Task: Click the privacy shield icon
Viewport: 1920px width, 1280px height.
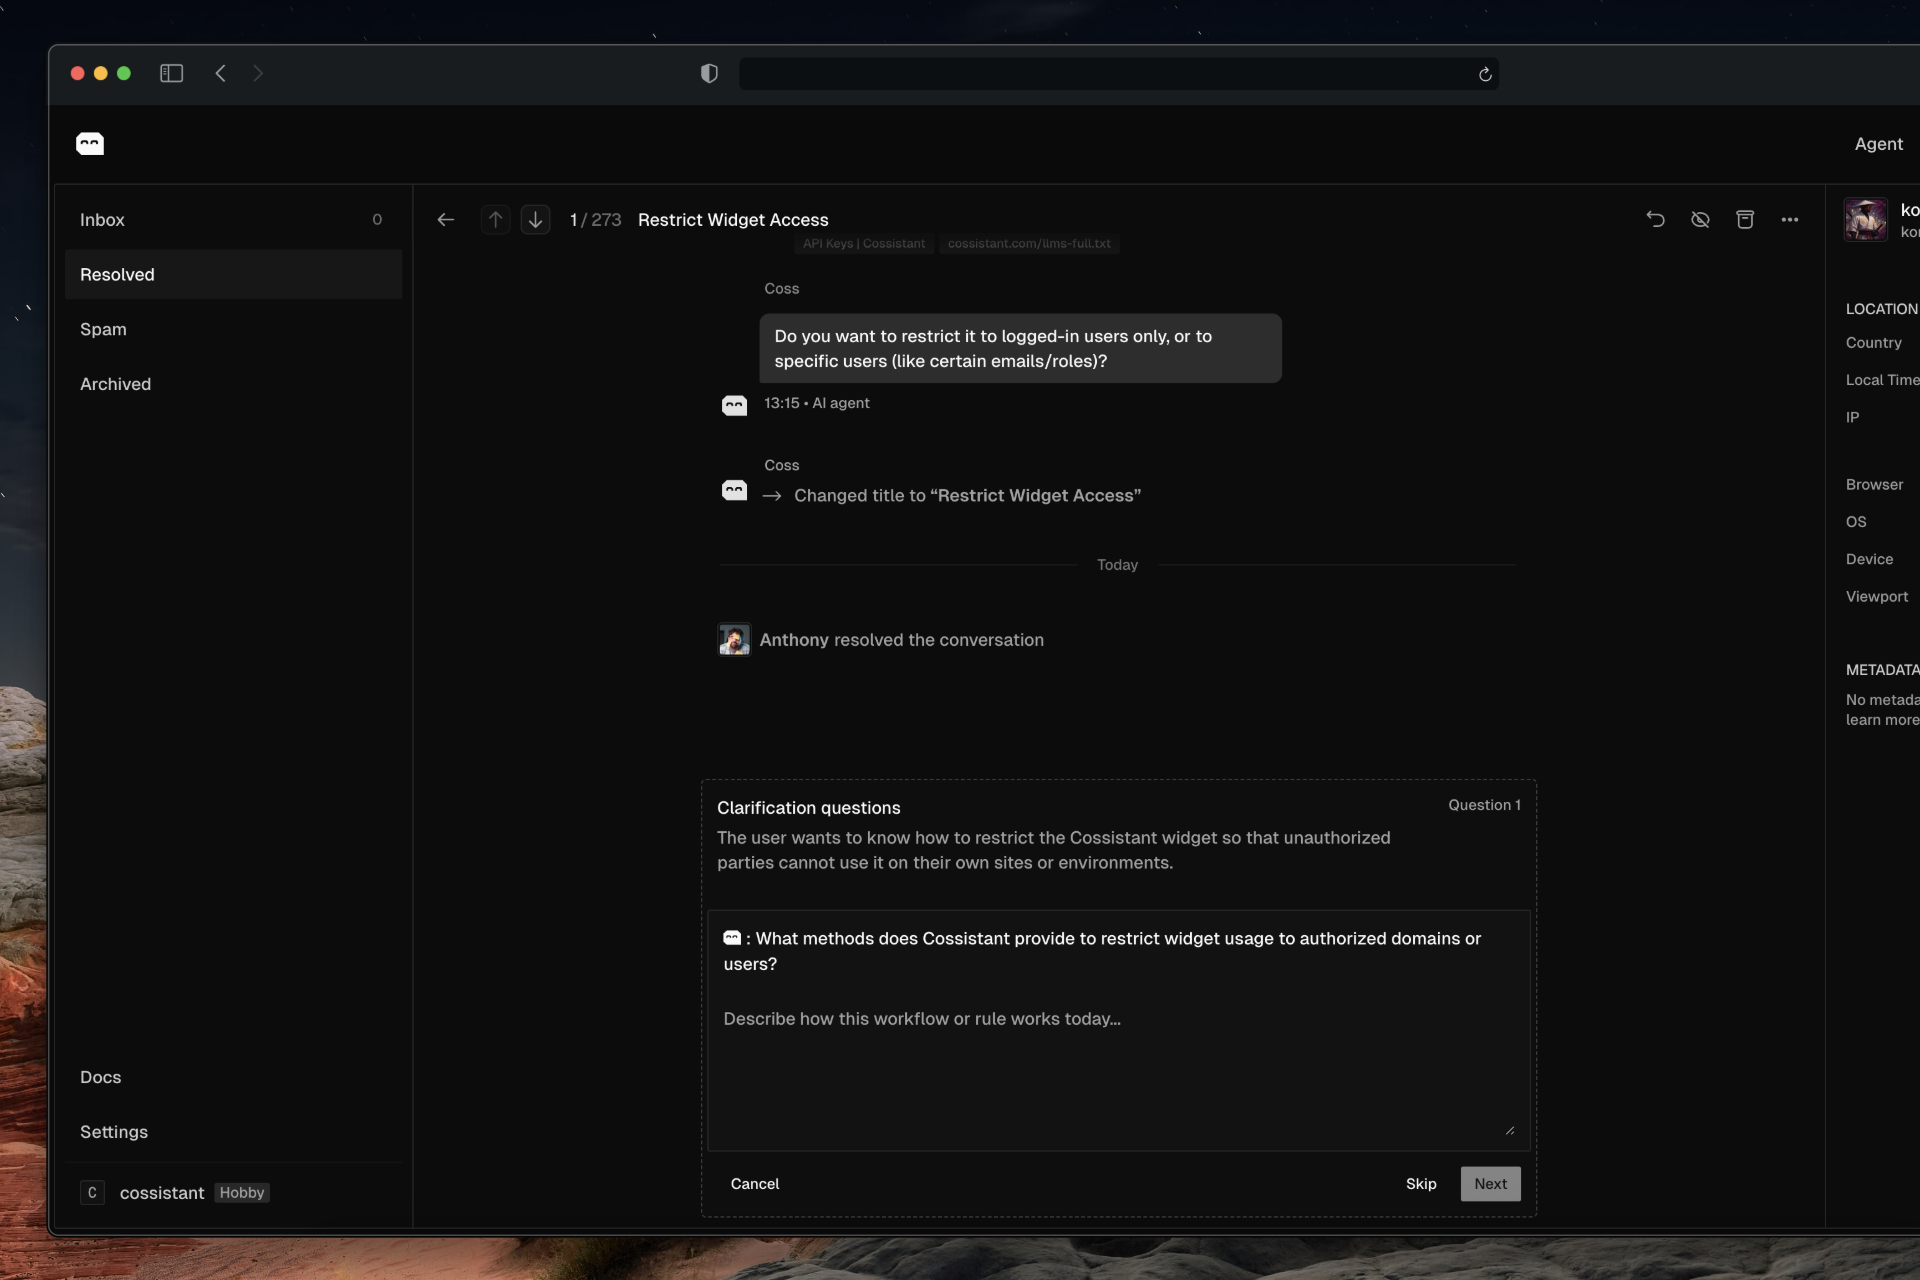Action: coord(709,74)
